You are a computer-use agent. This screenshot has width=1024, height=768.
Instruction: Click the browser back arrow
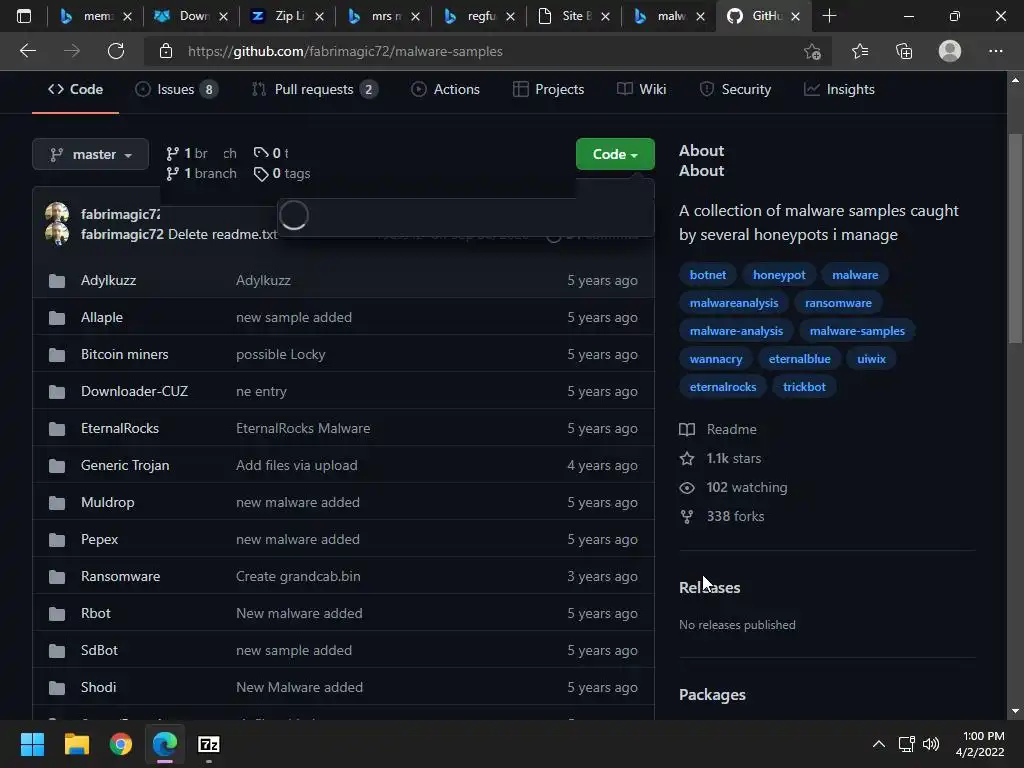pyautogui.click(x=27, y=51)
